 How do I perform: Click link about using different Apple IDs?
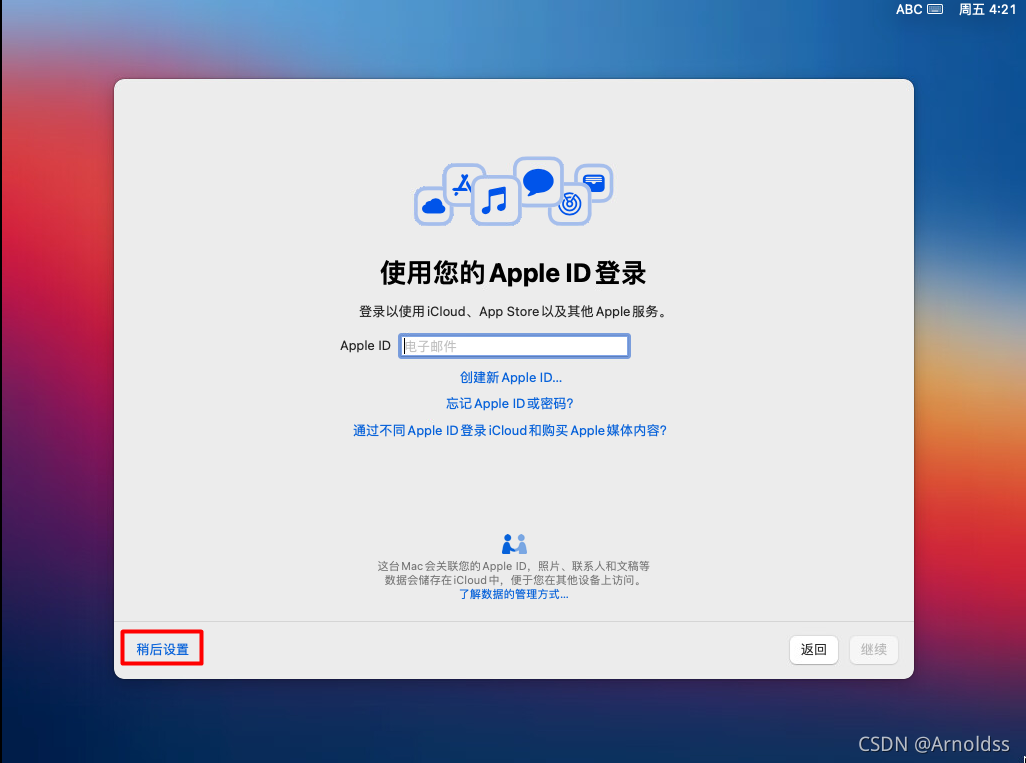(x=510, y=431)
